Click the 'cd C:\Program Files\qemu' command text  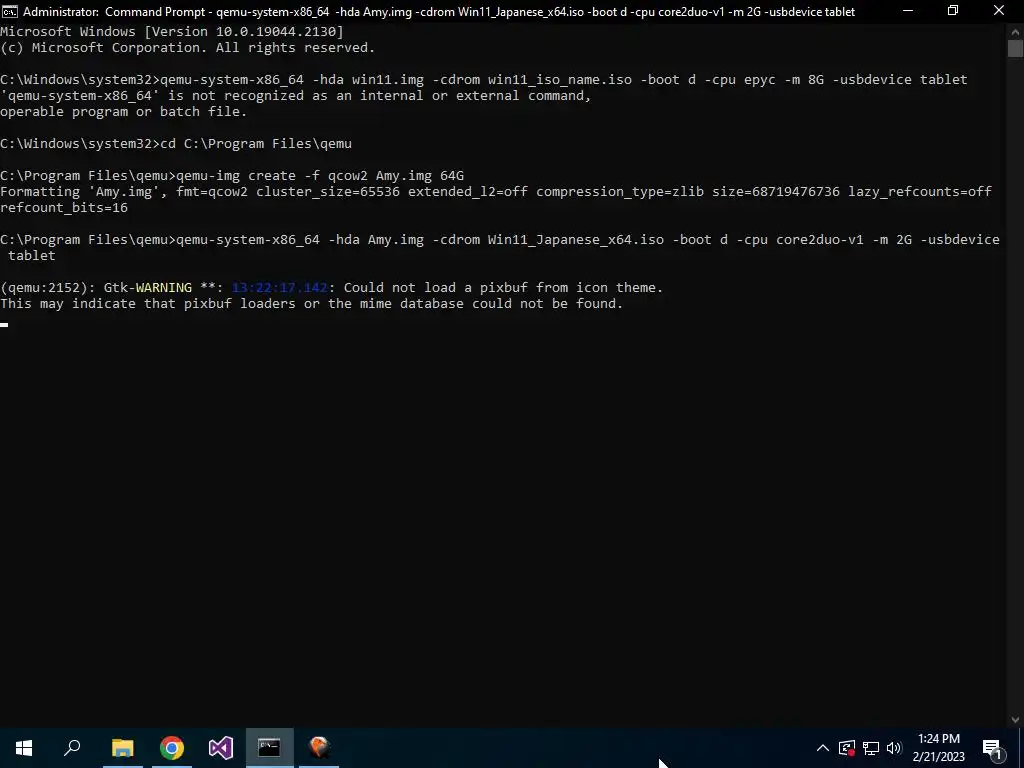coord(256,144)
